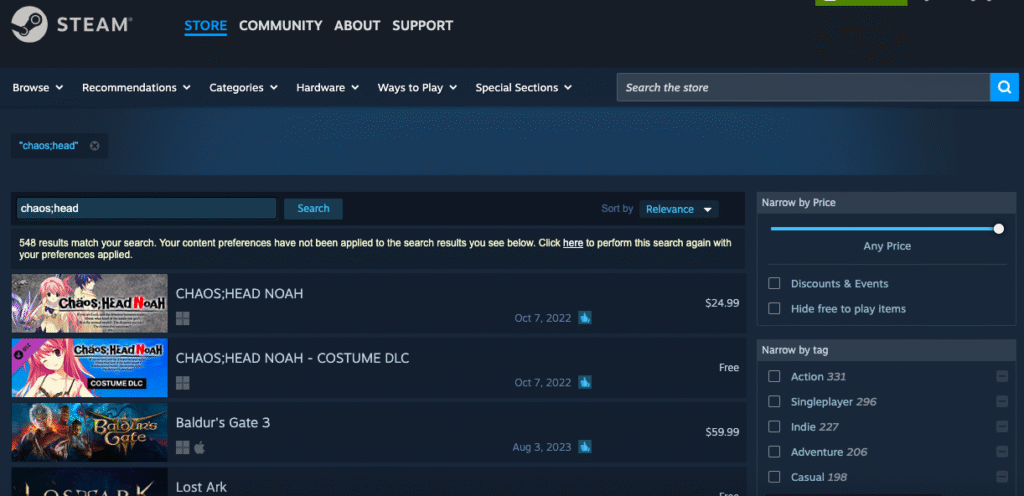Tick the Action tag checkbox
The width and height of the screenshot is (1024, 496).
tap(774, 377)
